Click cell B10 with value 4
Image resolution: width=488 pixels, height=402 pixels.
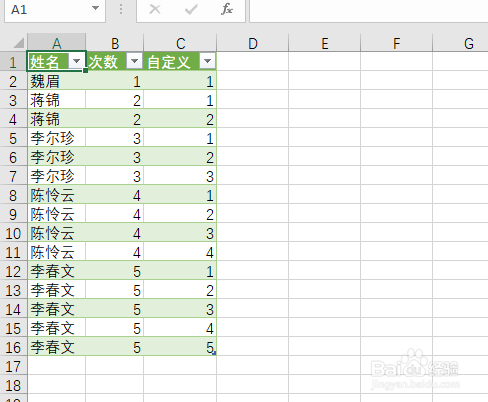point(115,233)
